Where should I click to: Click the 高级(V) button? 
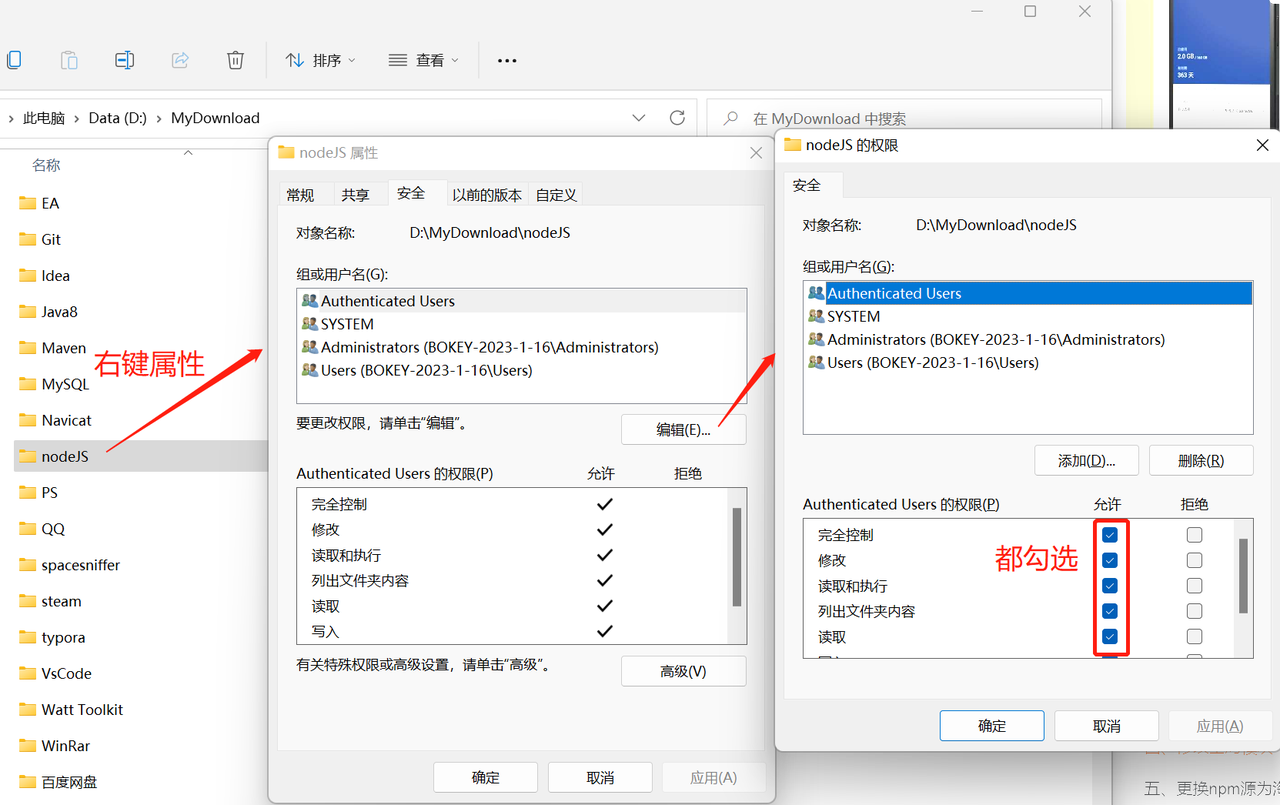tap(683, 671)
